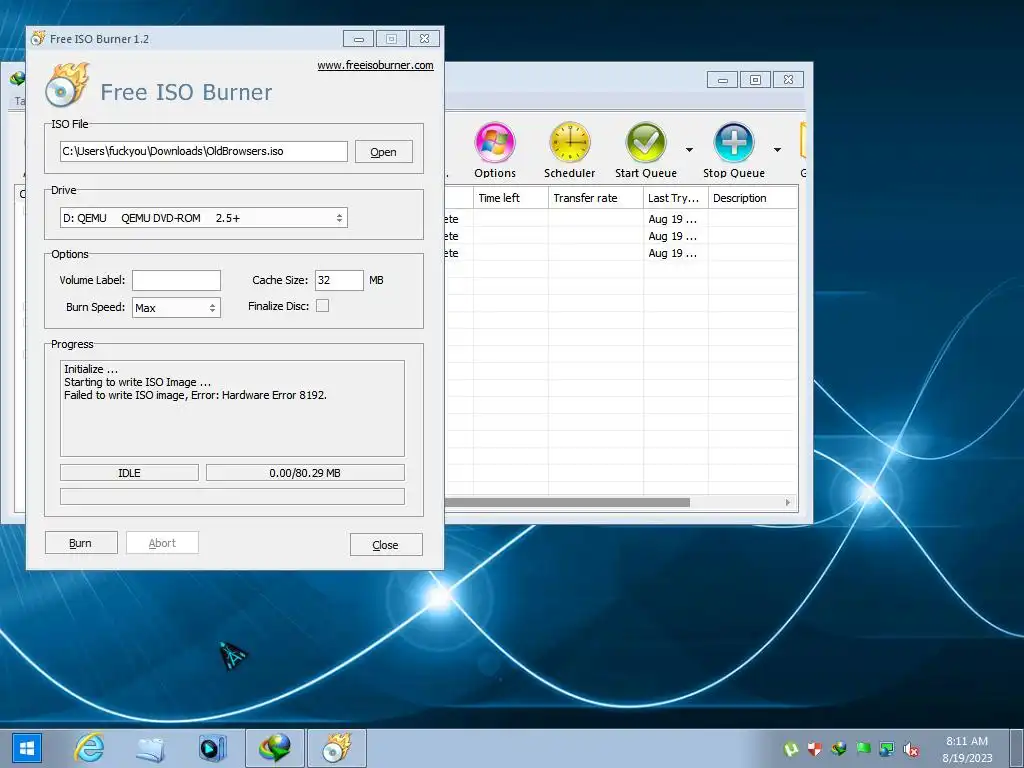This screenshot has height=768, width=1024.
Task: Expand the Stop Queue dropdown arrow
Action: 777,150
